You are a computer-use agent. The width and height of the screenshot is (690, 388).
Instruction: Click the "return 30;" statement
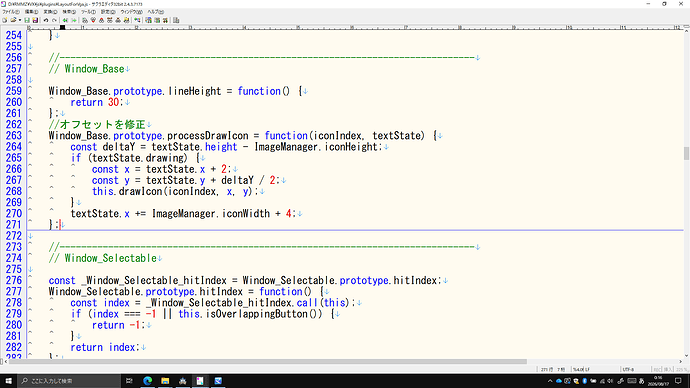tap(97, 102)
